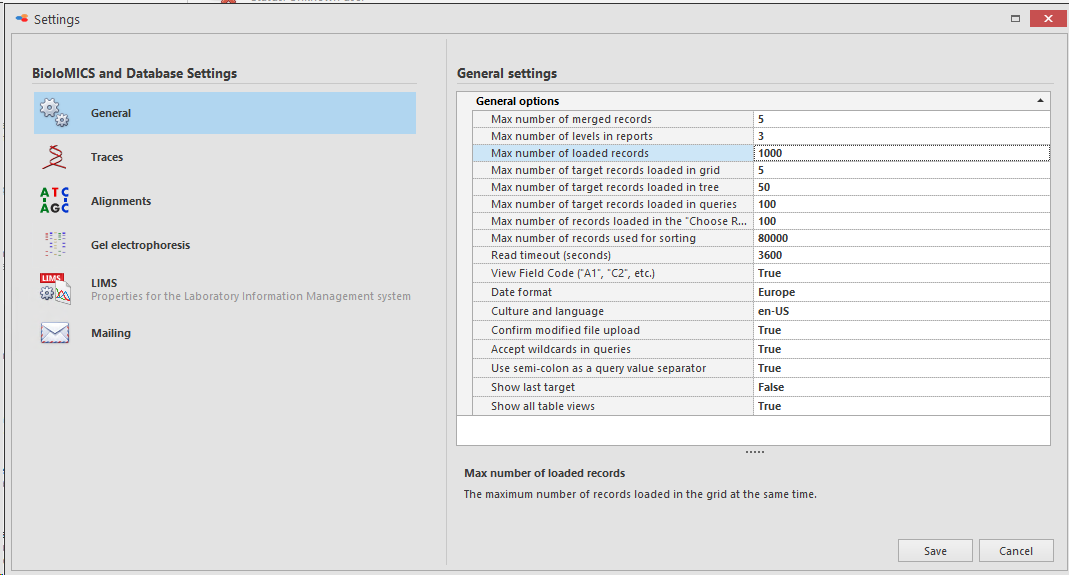Screen dimensions: 1069x575
Task: Collapse the General options group
Action: (1040, 101)
